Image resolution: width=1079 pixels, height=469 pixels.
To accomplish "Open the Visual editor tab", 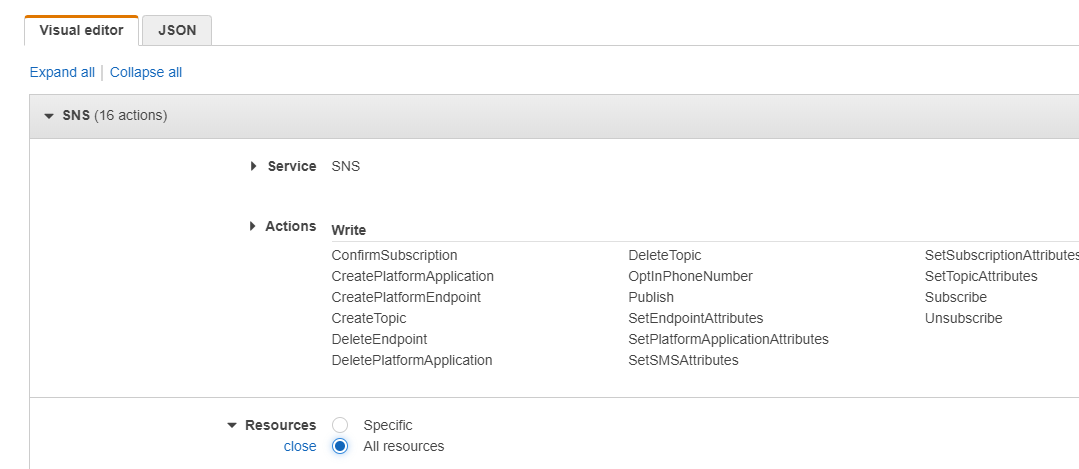I will pos(81,30).
